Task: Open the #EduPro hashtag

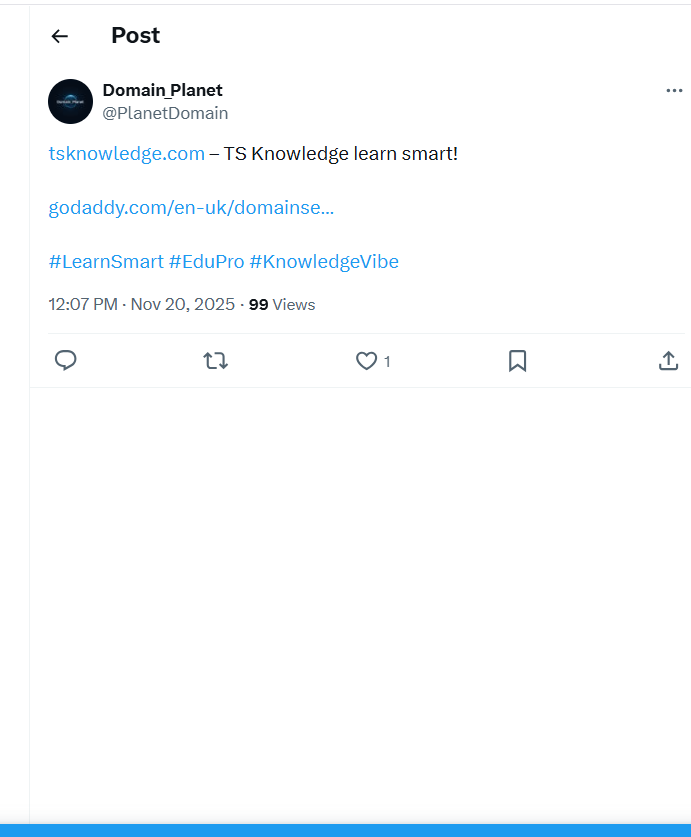Action: tap(206, 262)
